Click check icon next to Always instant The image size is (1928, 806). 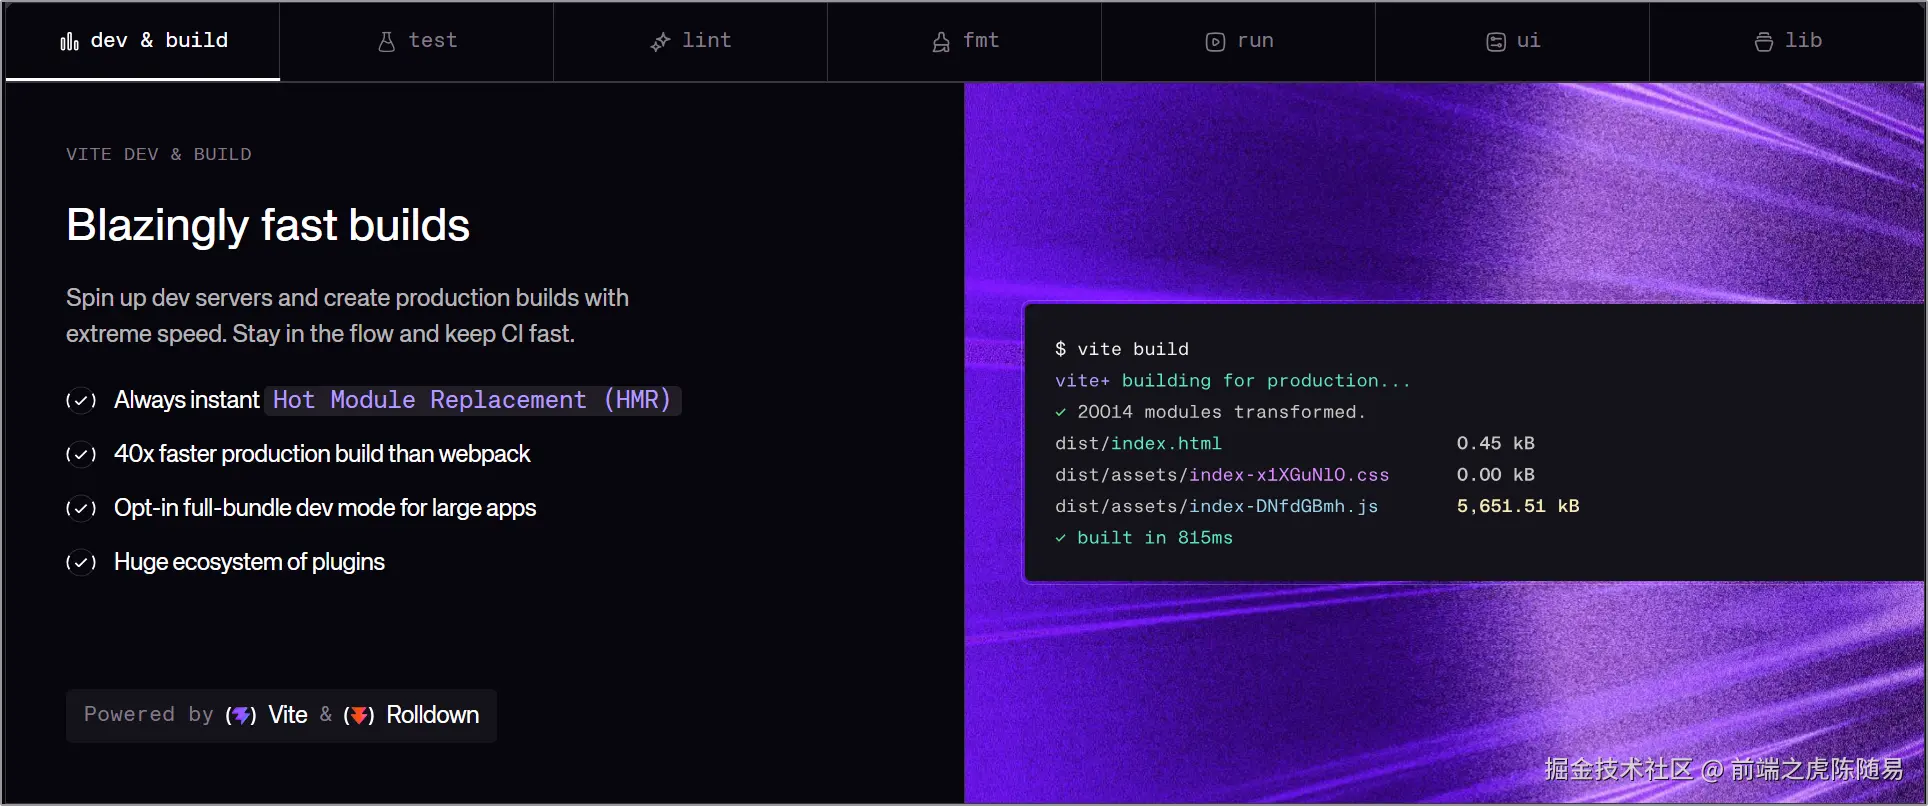pos(81,400)
